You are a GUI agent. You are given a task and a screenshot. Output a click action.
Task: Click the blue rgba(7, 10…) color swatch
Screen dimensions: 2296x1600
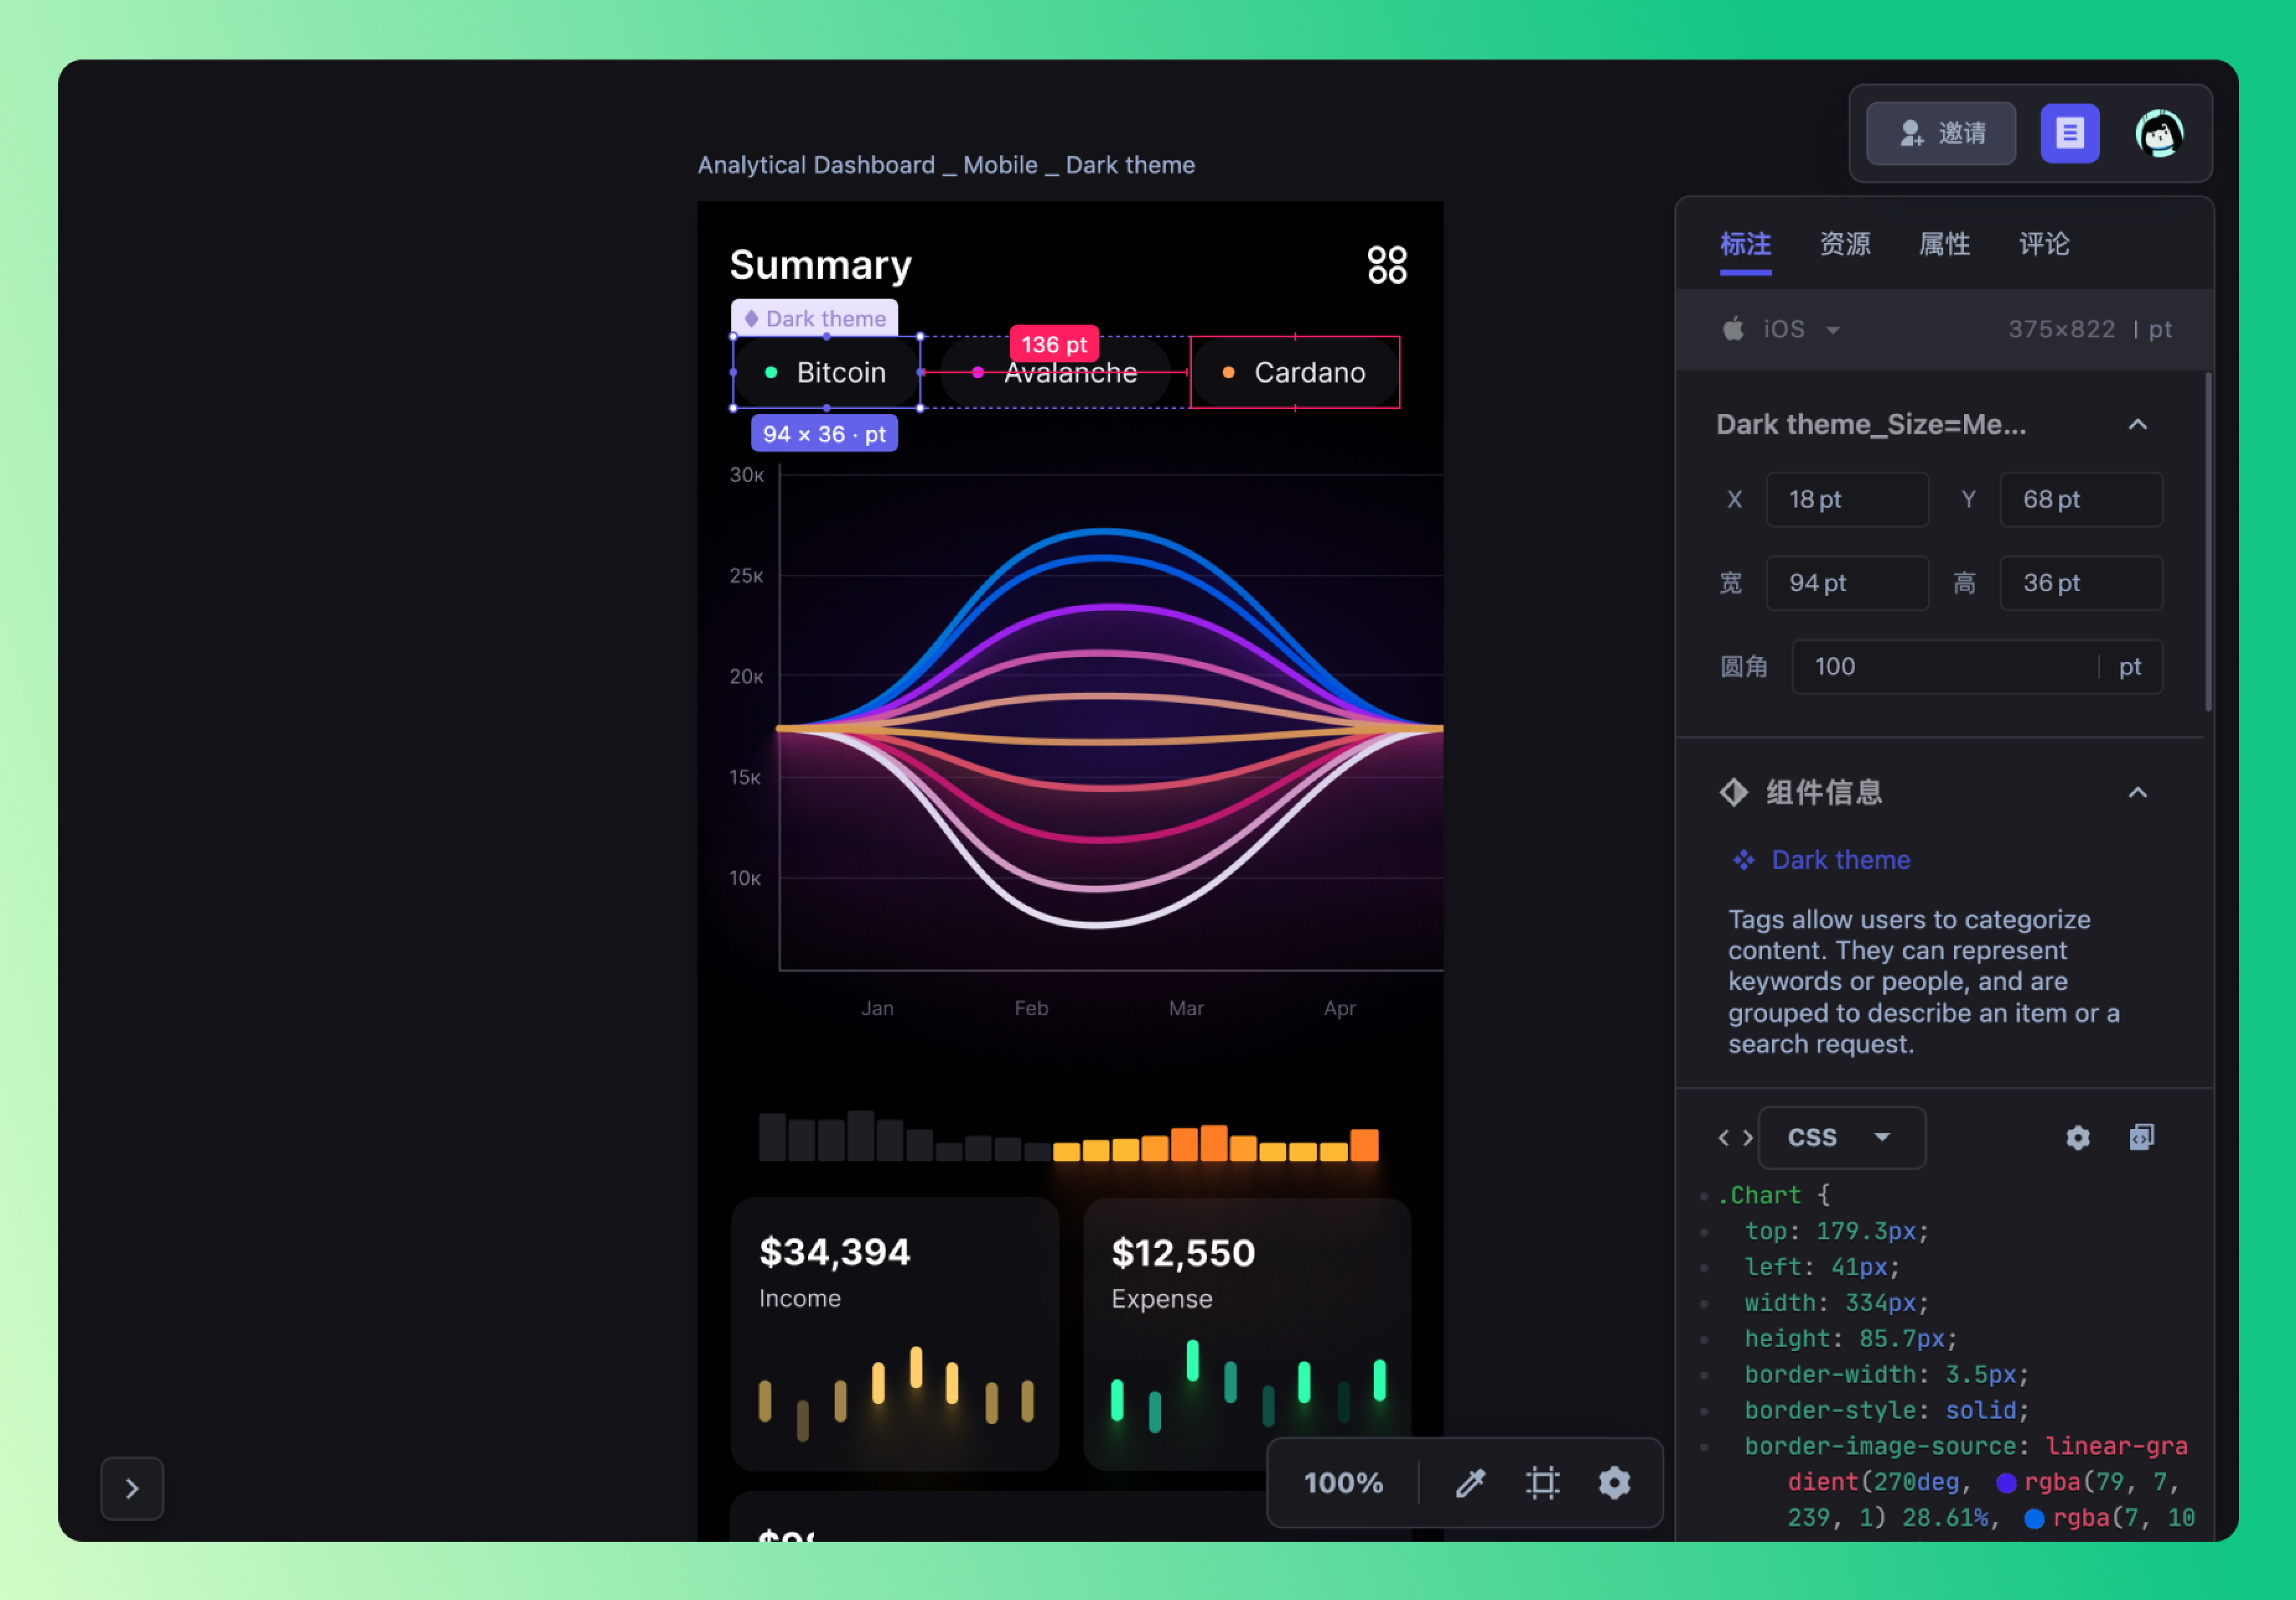[2033, 1518]
